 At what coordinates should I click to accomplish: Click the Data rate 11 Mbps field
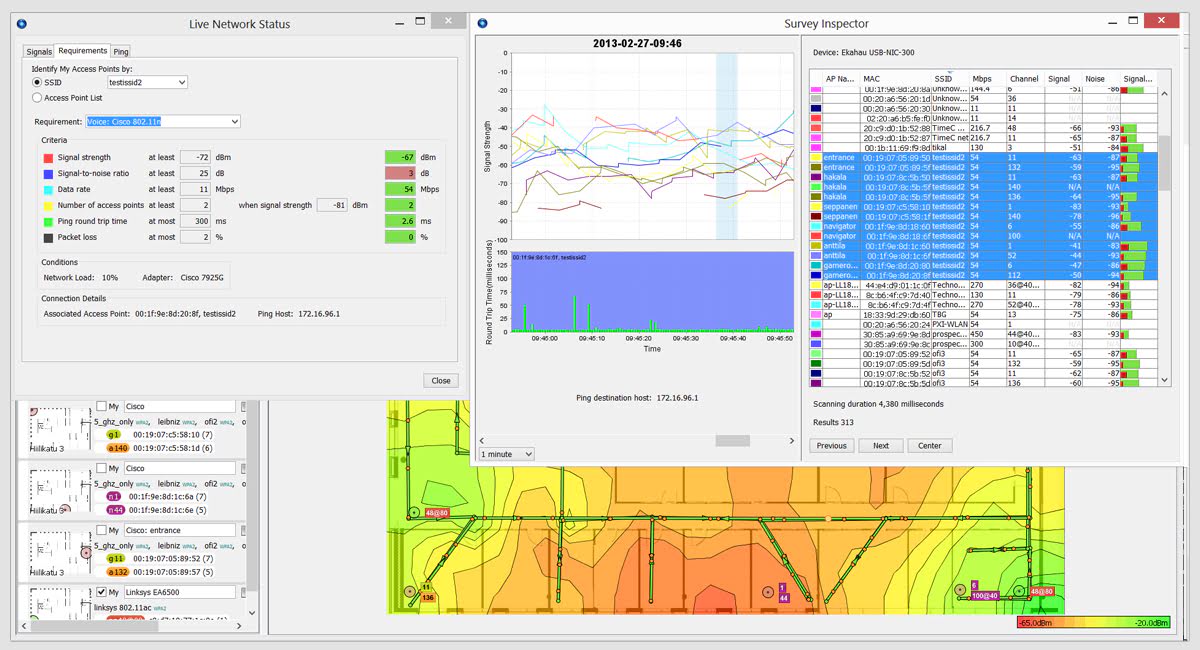coord(195,189)
